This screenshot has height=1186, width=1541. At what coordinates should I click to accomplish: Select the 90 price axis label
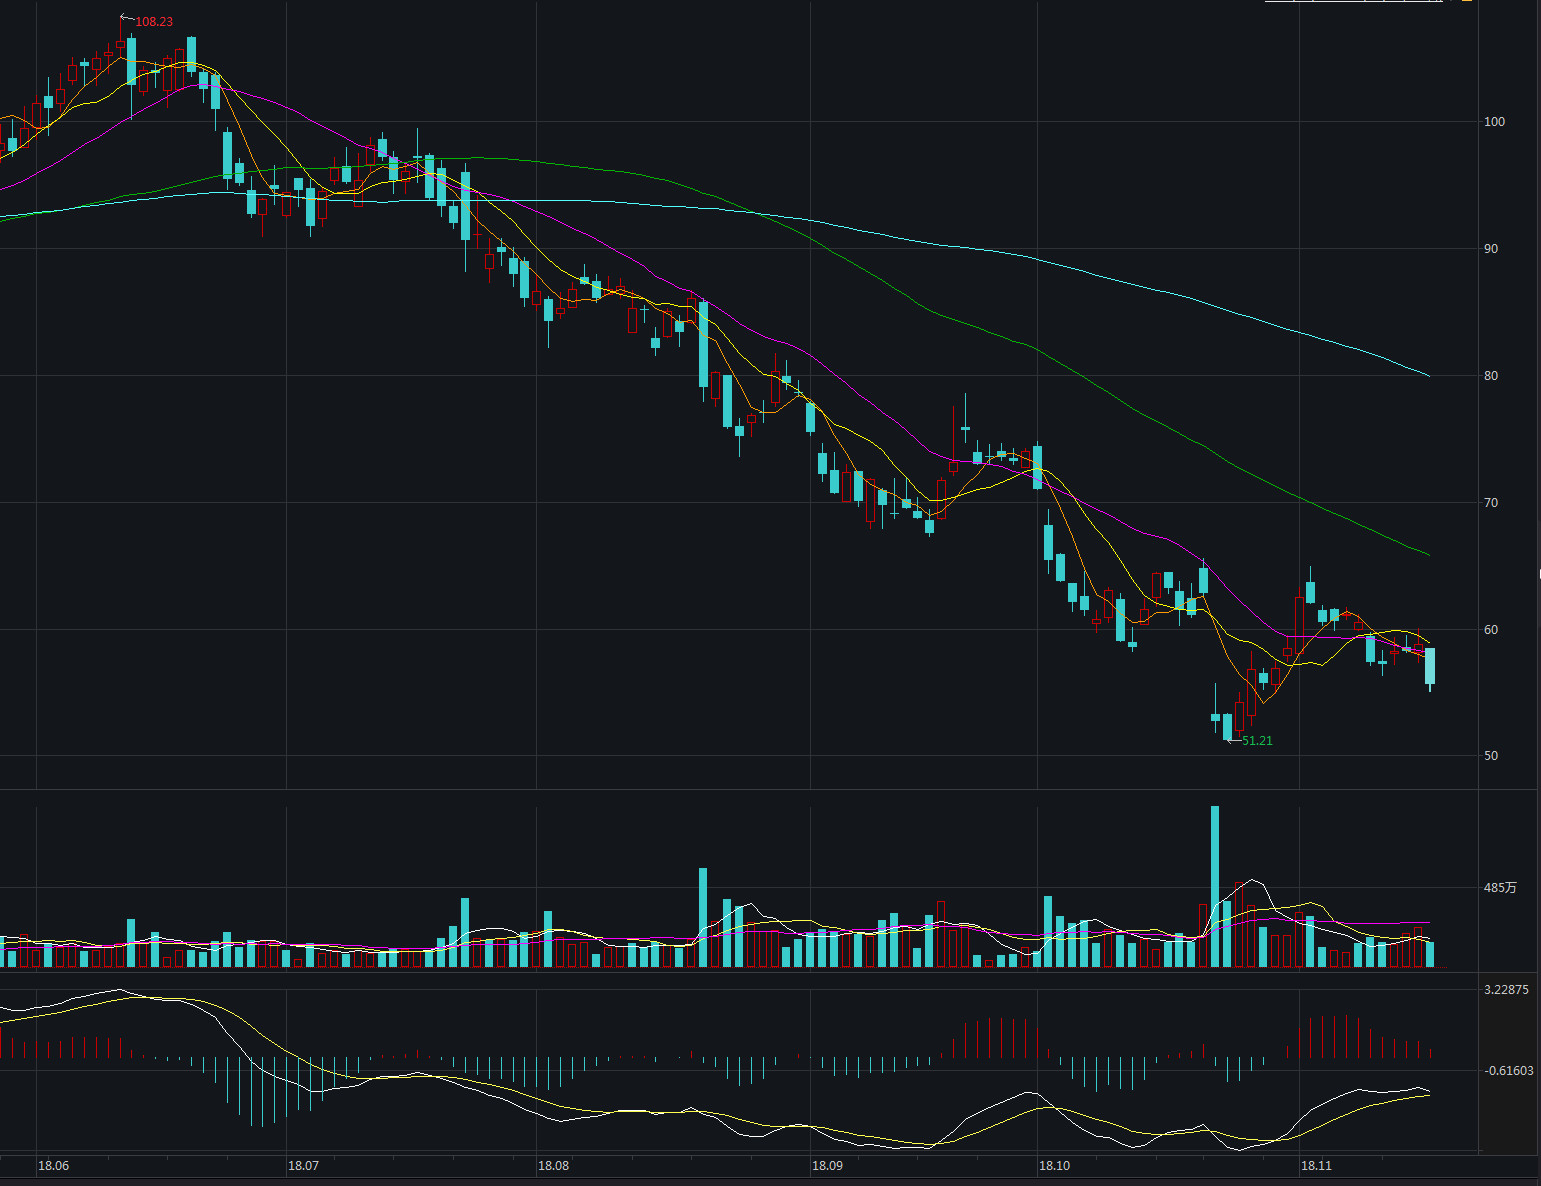point(1492,249)
